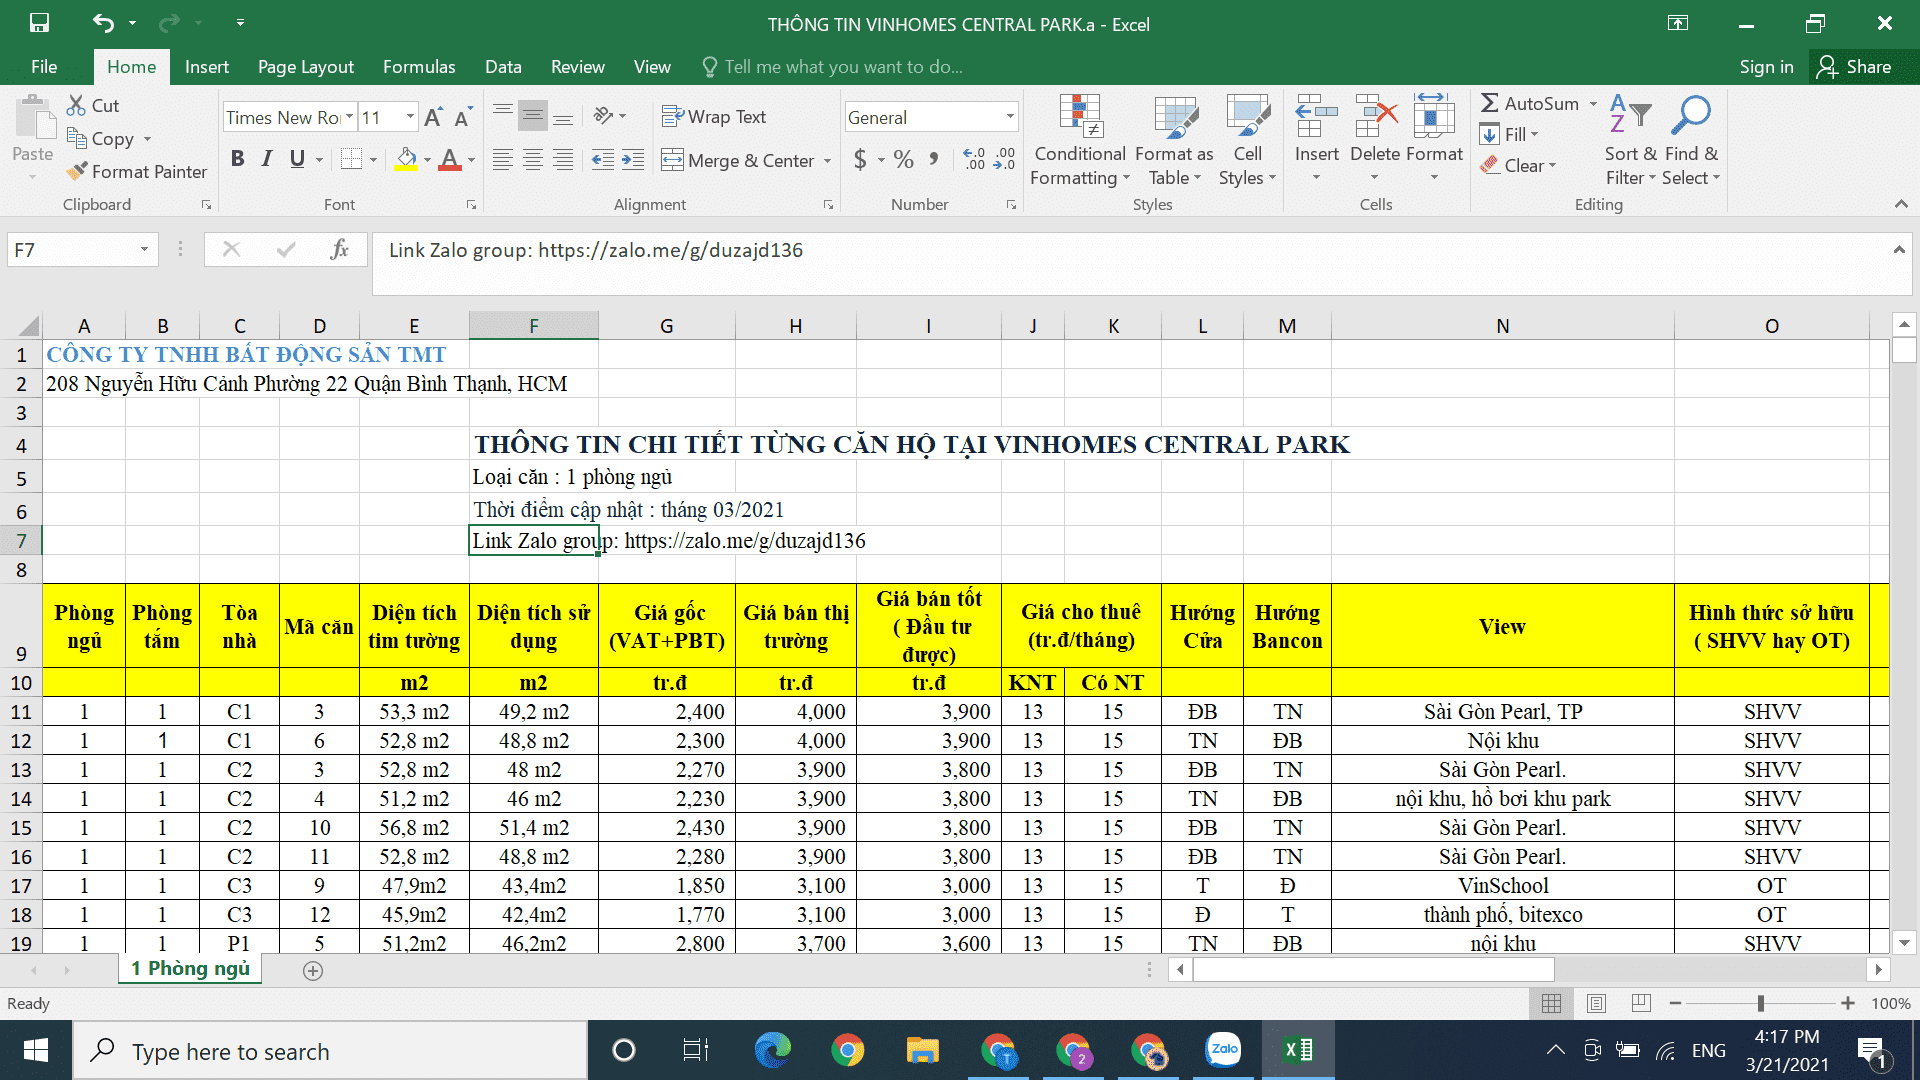The height and width of the screenshot is (1080, 1920).
Task: Click the Save icon in title bar
Action: coord(39,23)
